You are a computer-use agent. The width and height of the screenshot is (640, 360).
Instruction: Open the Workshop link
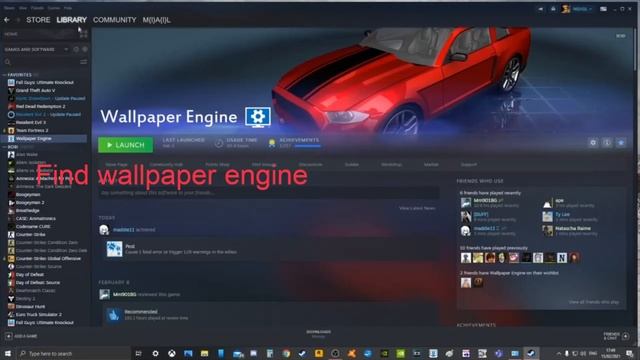click(x=391, y=164)
